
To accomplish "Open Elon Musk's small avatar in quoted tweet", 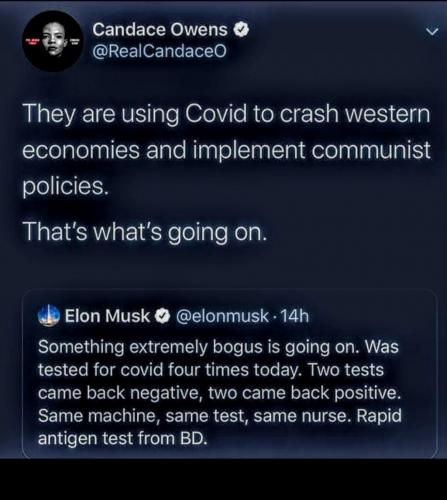I will click(49, 315).
